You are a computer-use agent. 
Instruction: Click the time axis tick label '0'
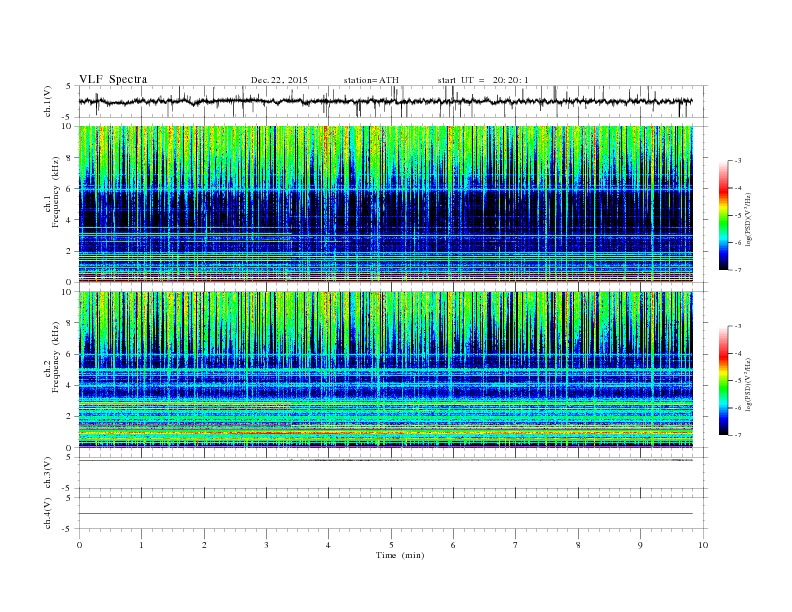[x=79, y=545]
